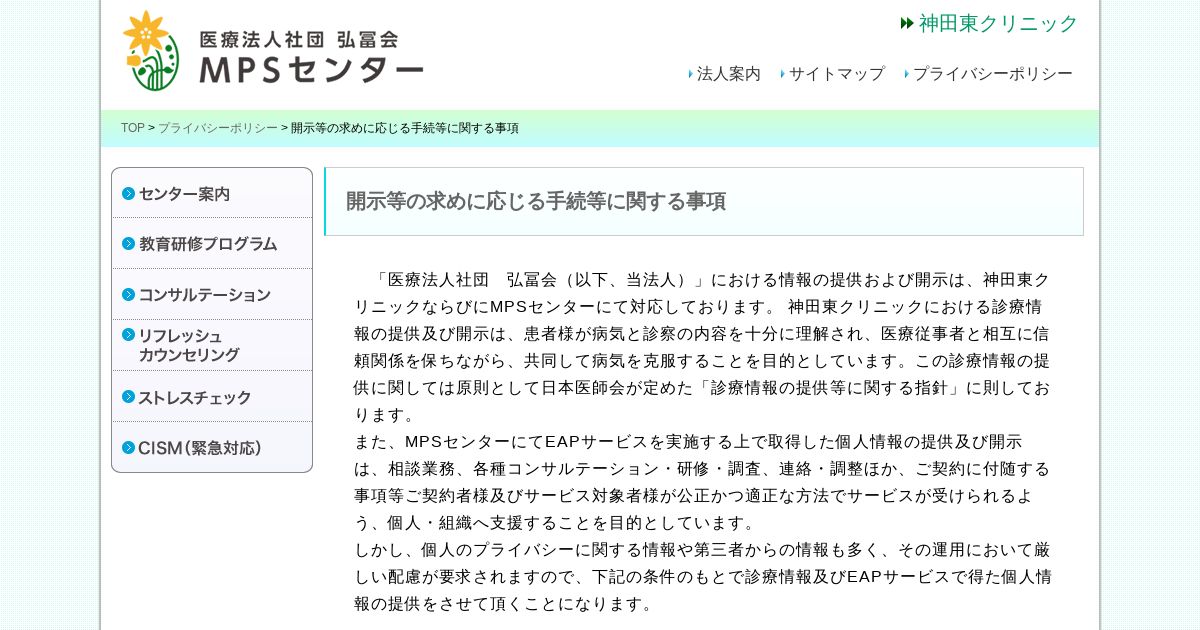Viewport: 1200px width, 630px height.
Task: Open サイトマップ in the top navigation
Action: click(836, 74)
